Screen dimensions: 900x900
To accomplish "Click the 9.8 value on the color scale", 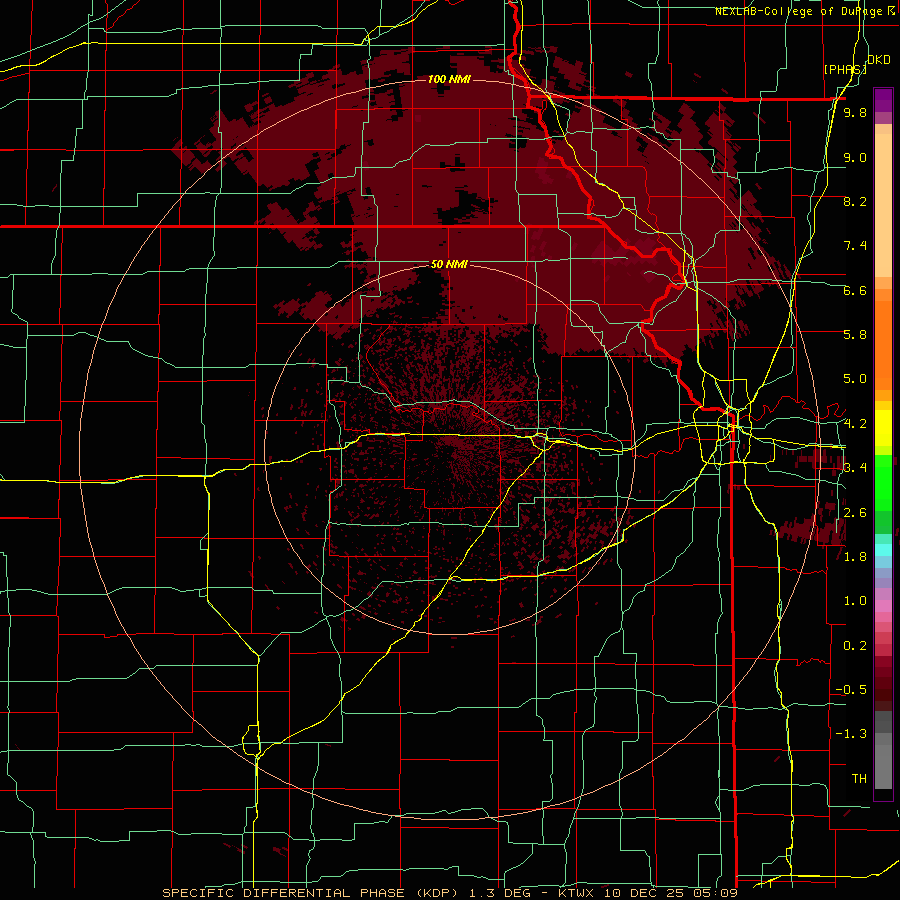I will point(855,112).
